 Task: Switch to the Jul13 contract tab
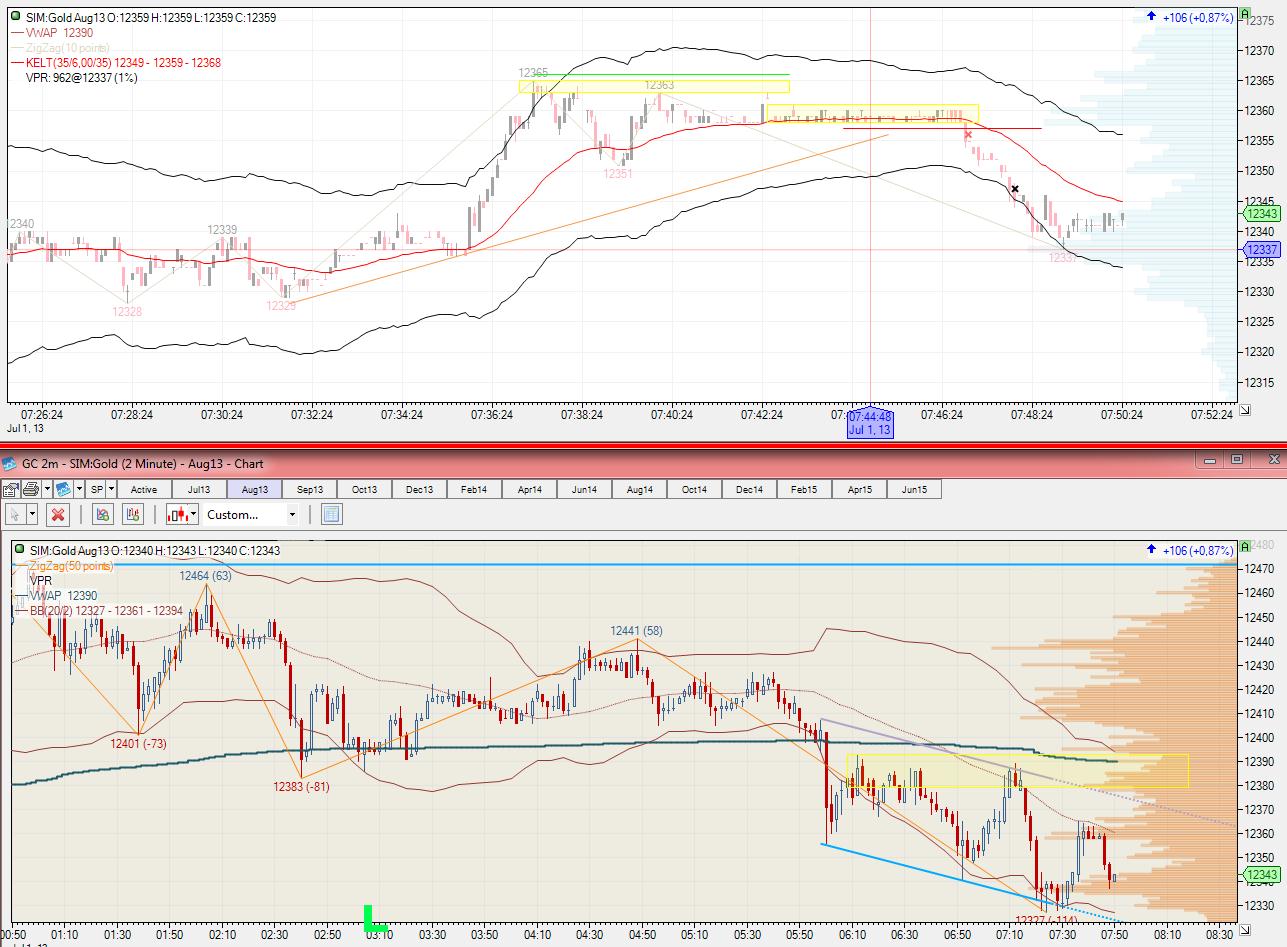click(x=199, y=489)
